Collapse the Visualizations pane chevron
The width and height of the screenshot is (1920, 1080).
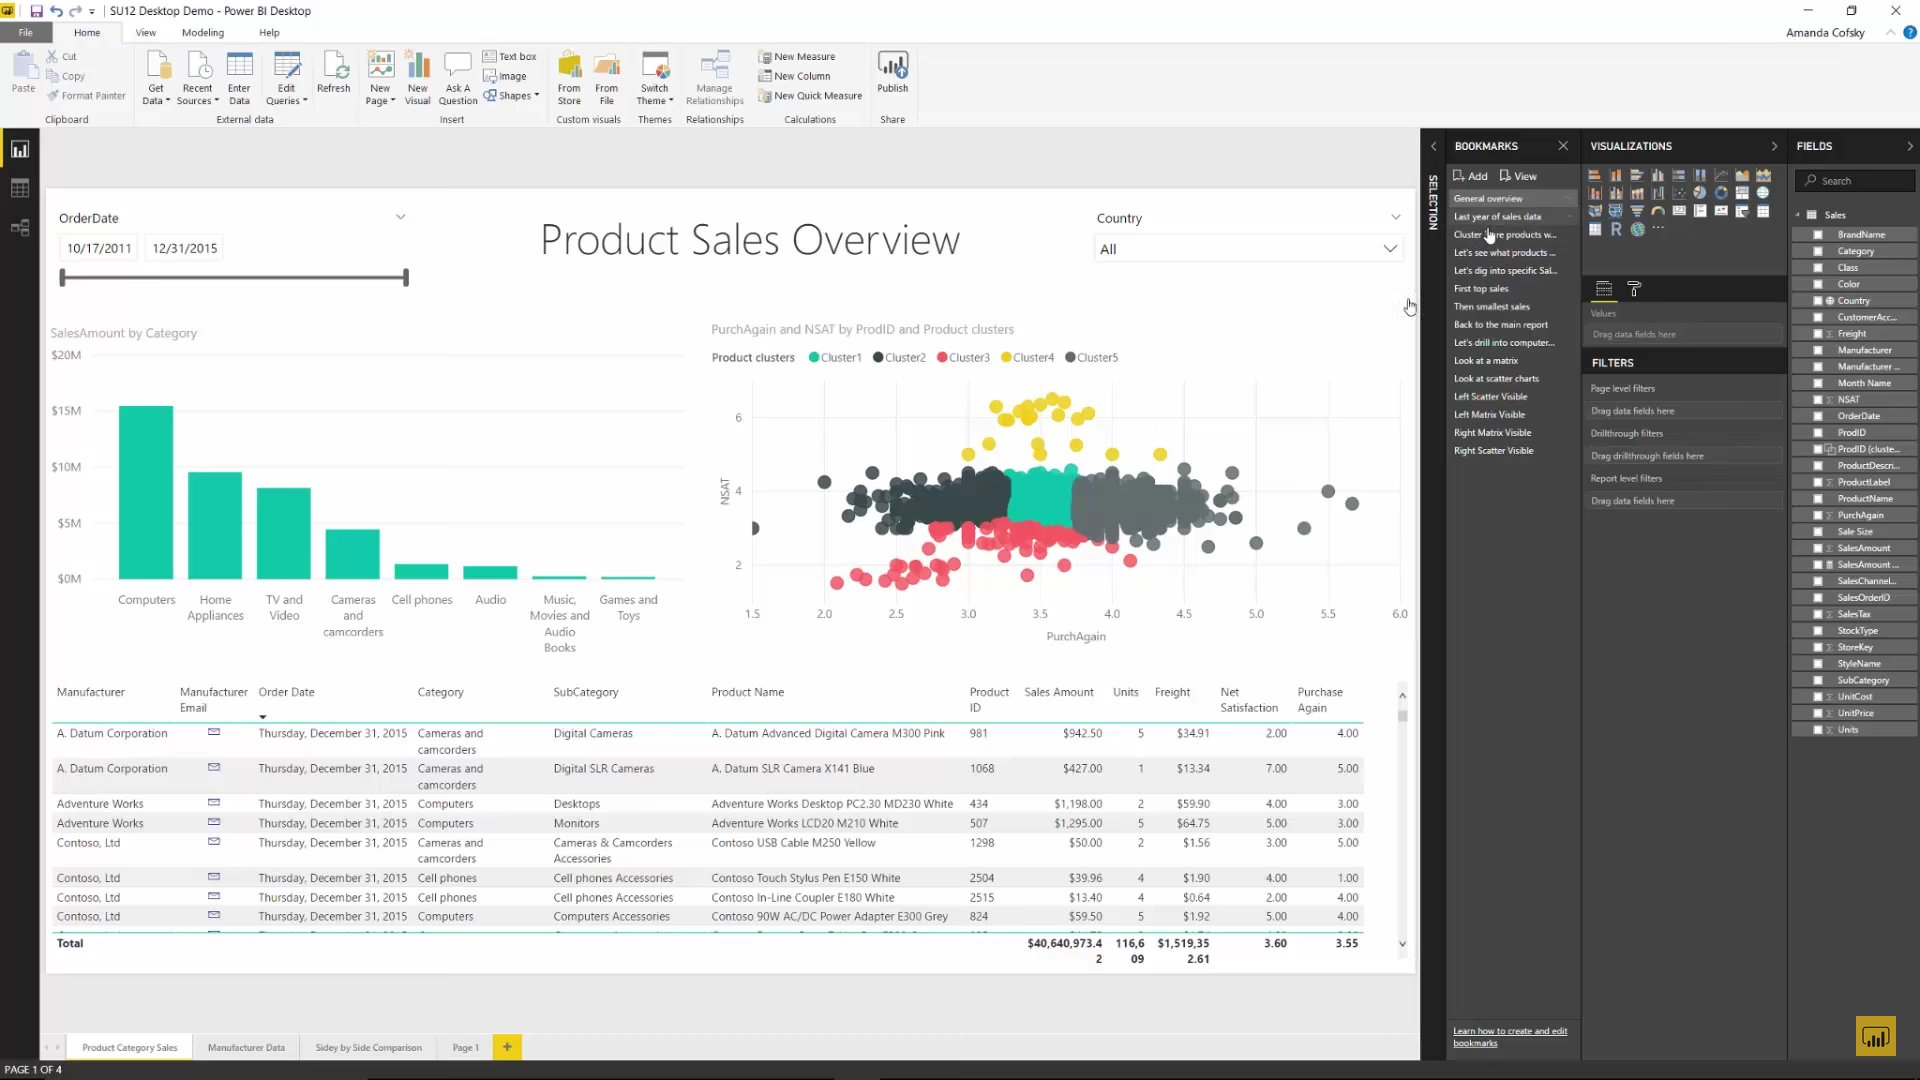pyautogui.click(x=1774, y=146)
